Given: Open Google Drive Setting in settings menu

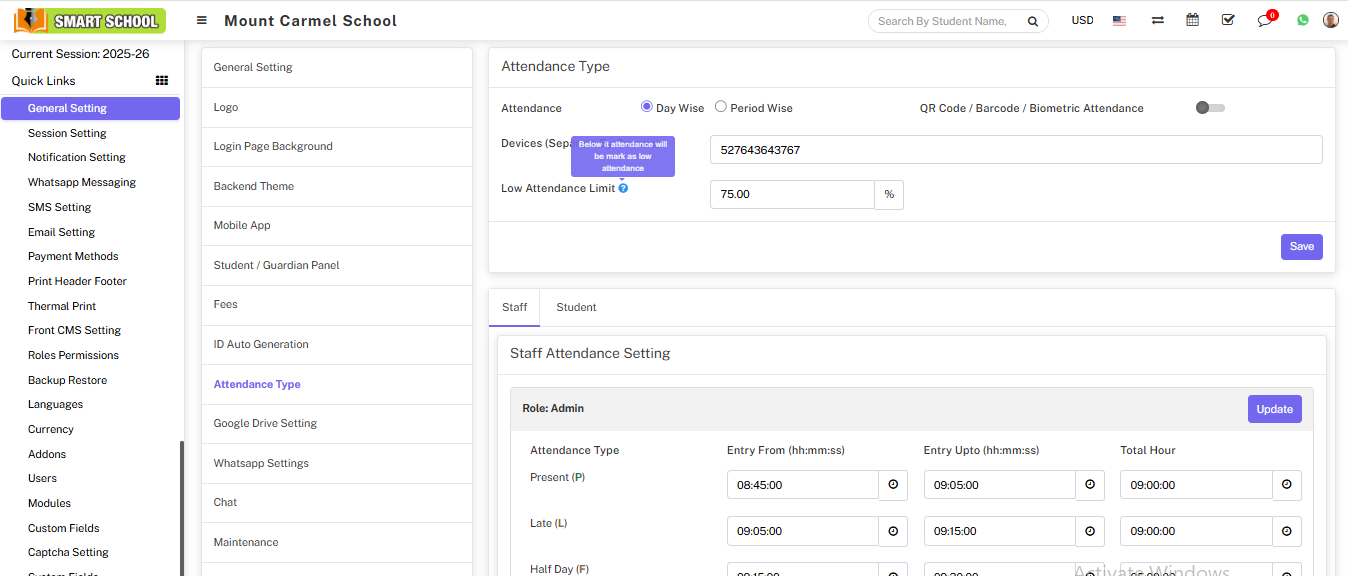Looking at the screenshot, I should click(x=265, y=423).
